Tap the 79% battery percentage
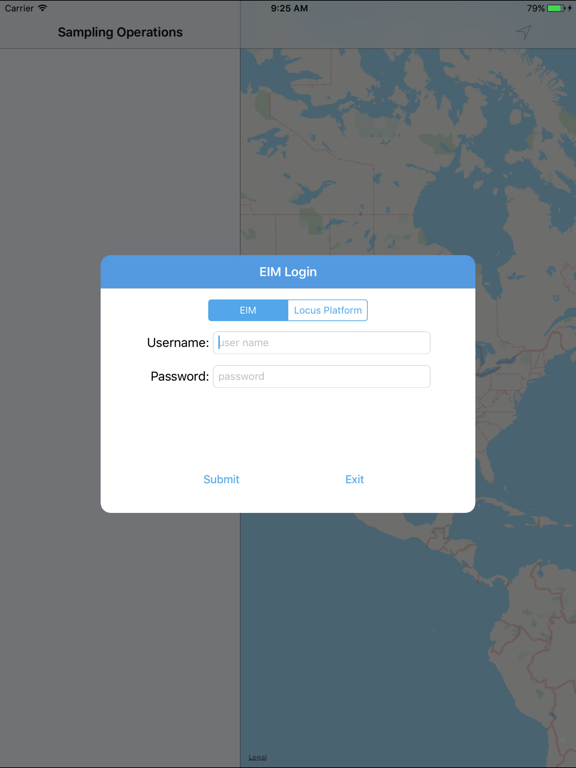Viewport: 576px width, 768px height. [x=536, y=8]
